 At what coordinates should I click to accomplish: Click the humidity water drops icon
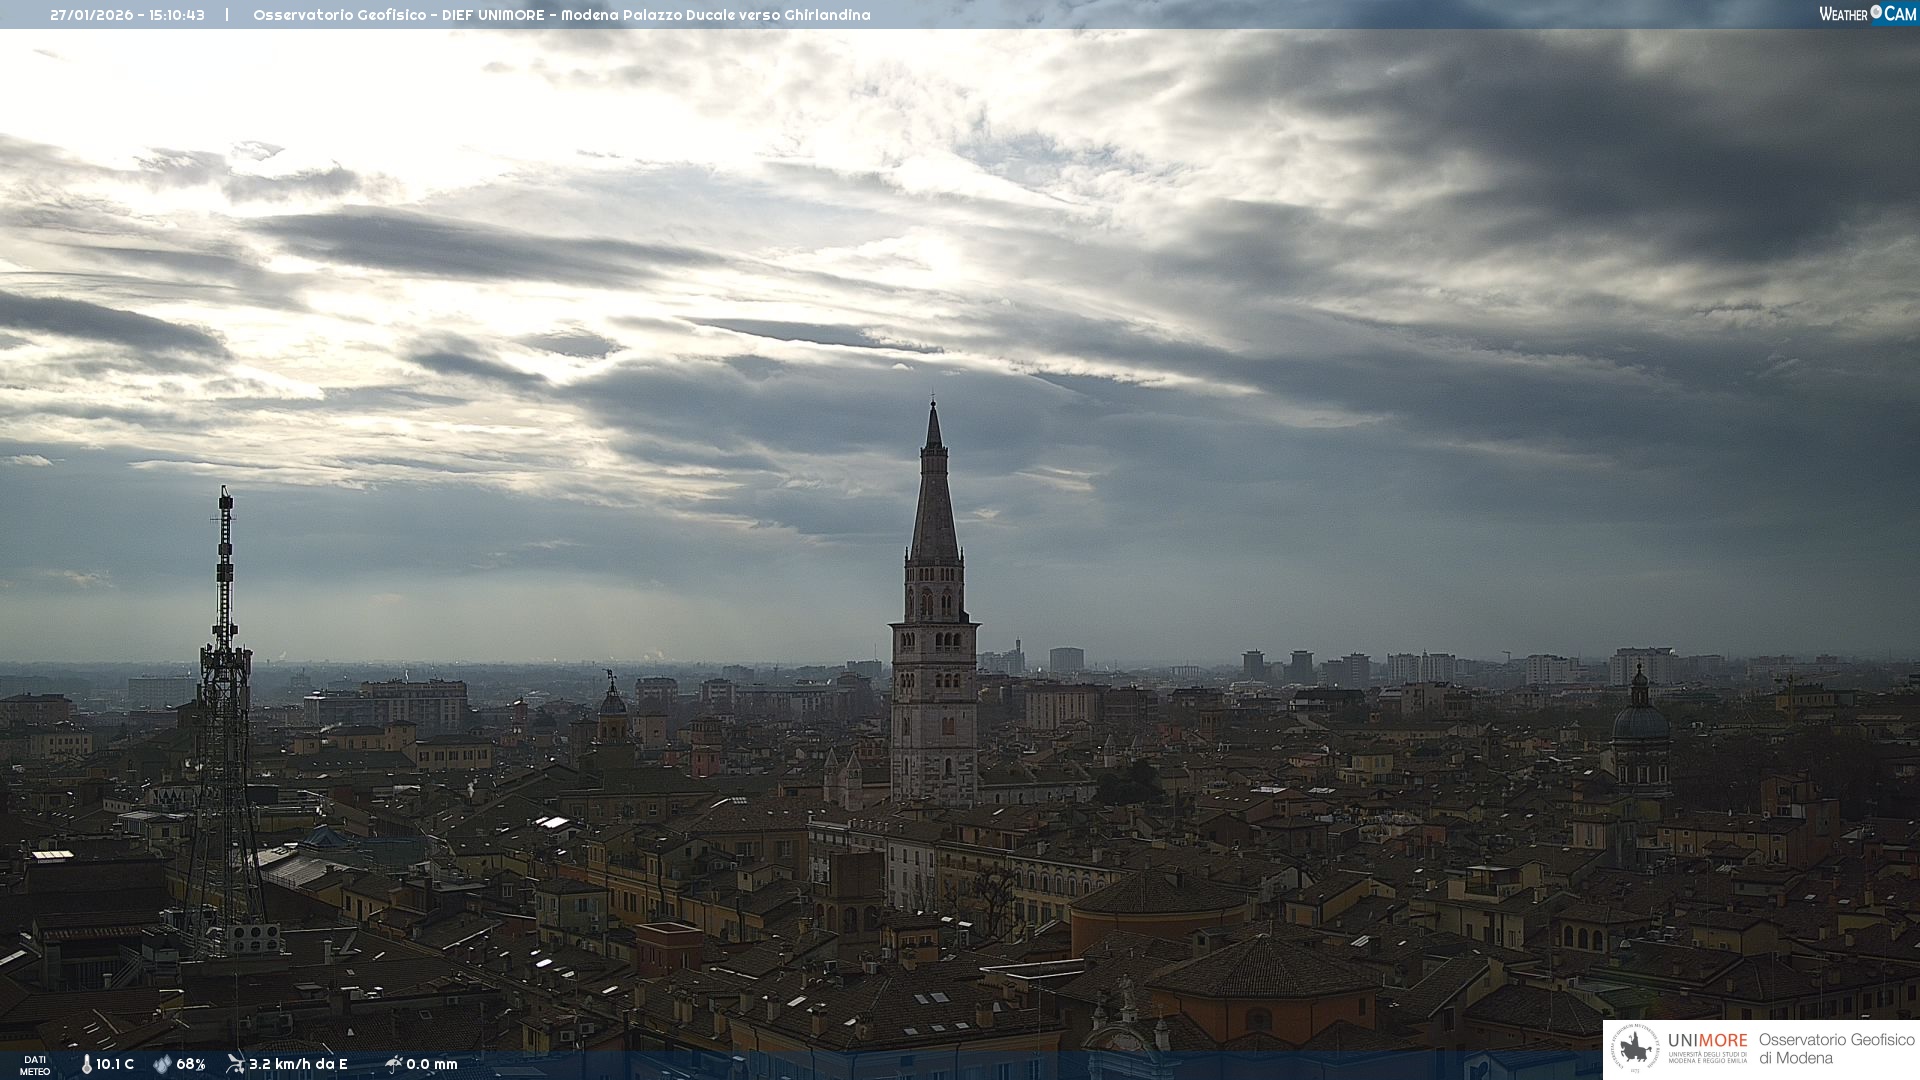(x=162, y=1064)
